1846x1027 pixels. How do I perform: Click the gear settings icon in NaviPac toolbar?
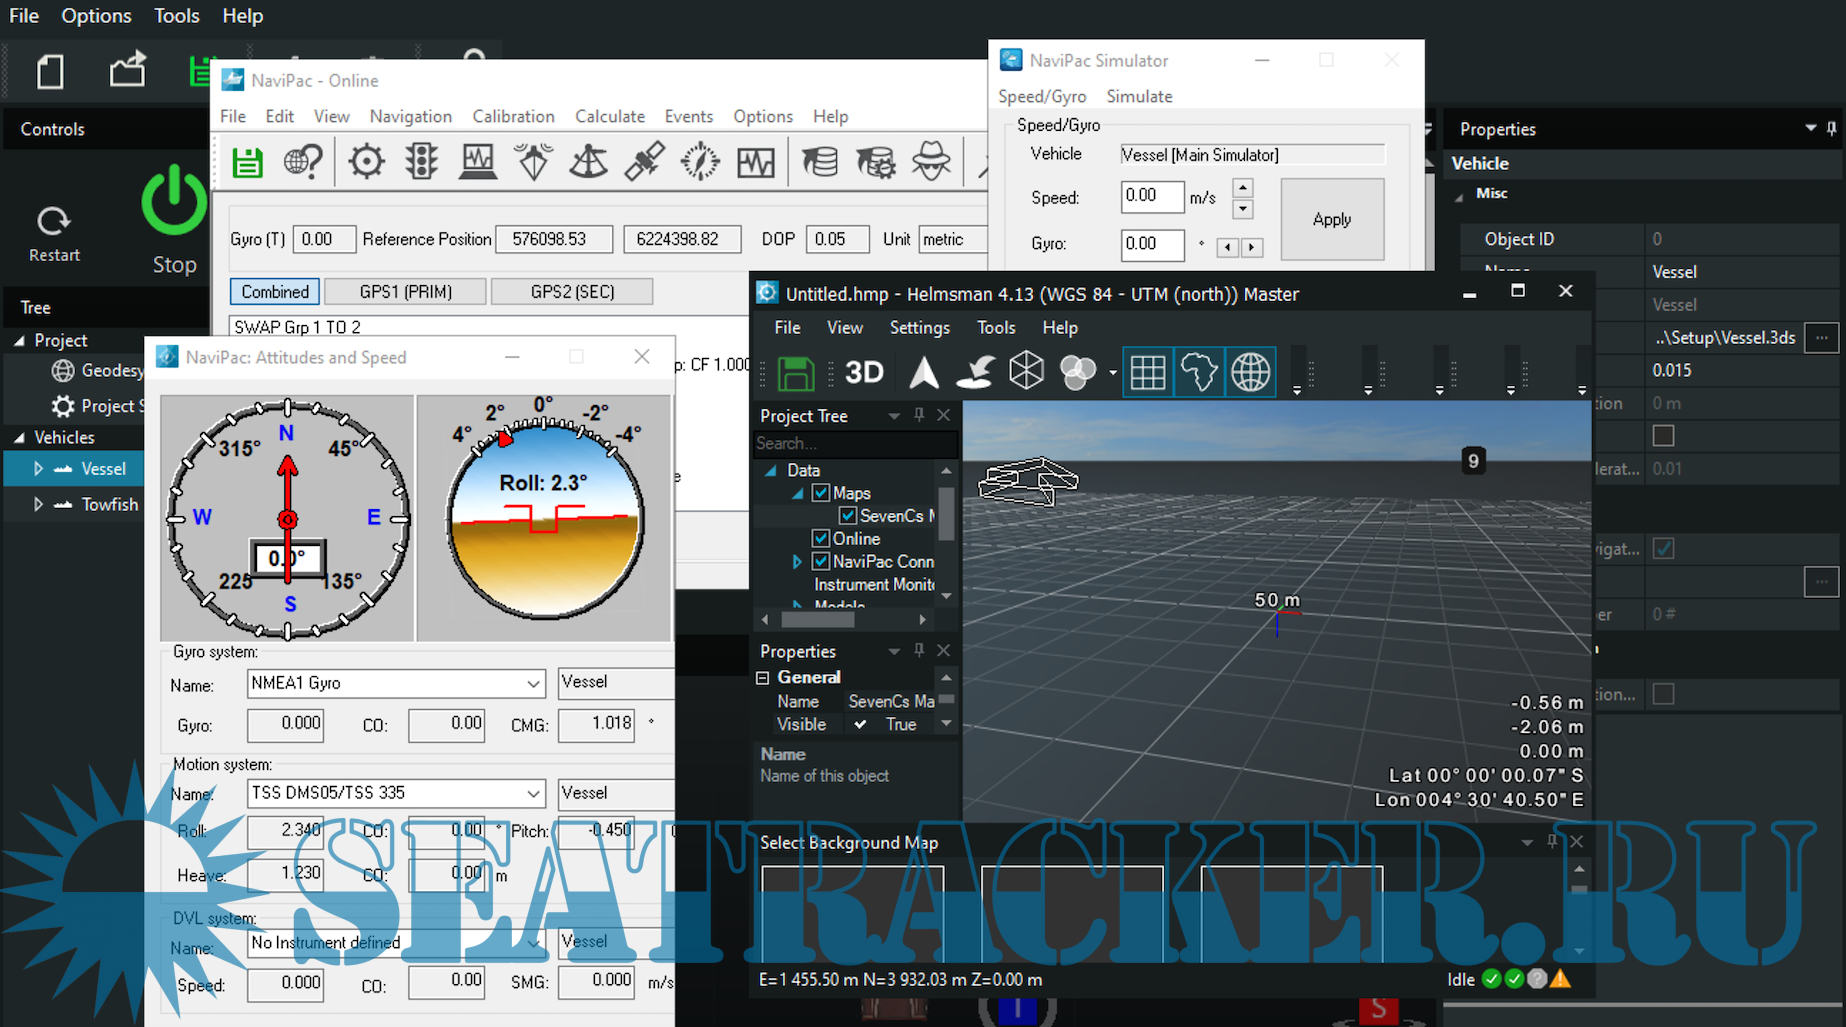click(x=366, y=162)
